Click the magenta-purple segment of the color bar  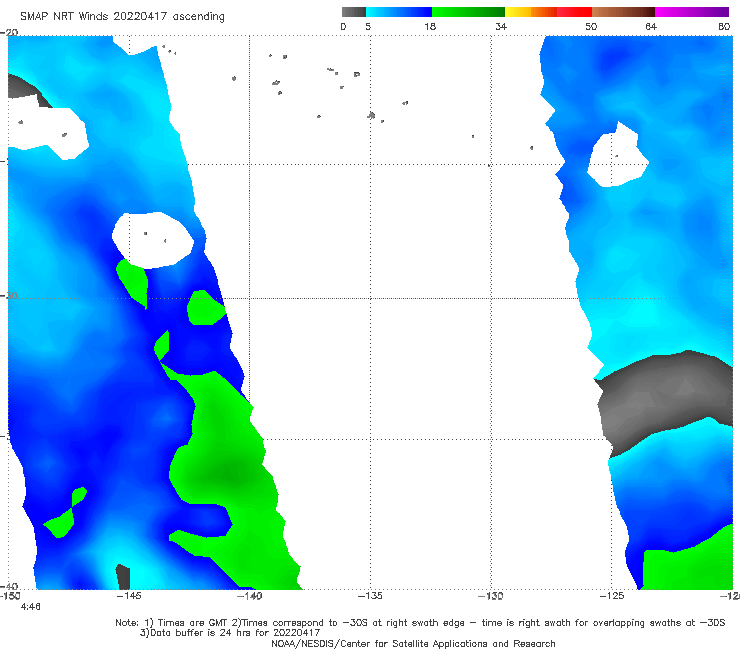[x=692, y=12]
